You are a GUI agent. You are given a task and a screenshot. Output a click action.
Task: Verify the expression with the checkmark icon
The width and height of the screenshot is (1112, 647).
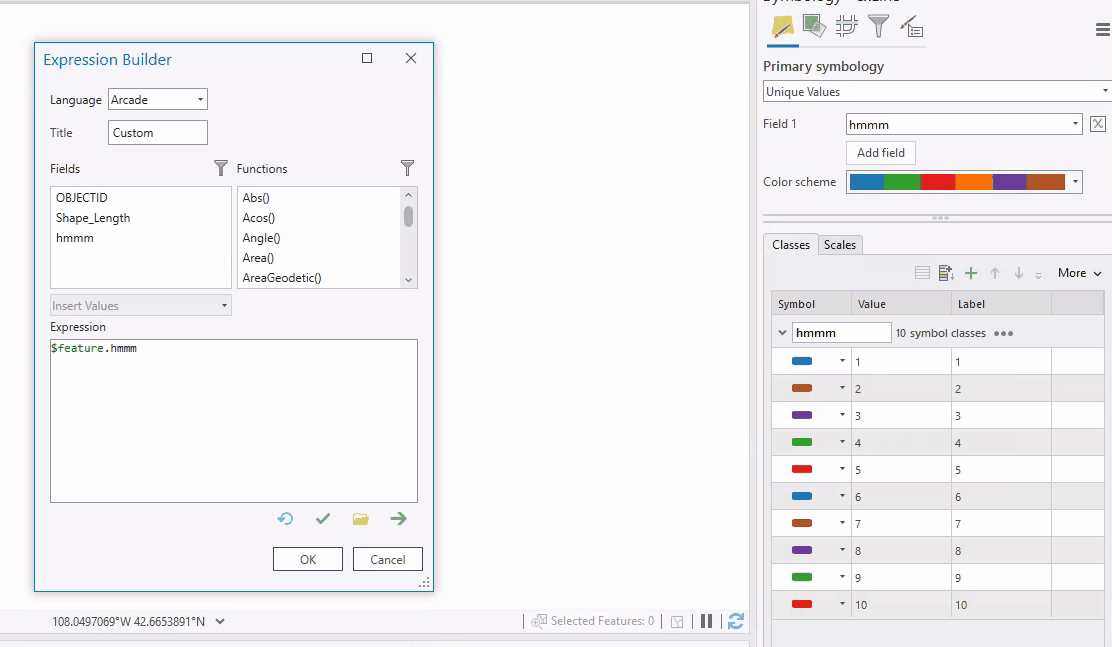pyautogui.click(x=323, y=519)
